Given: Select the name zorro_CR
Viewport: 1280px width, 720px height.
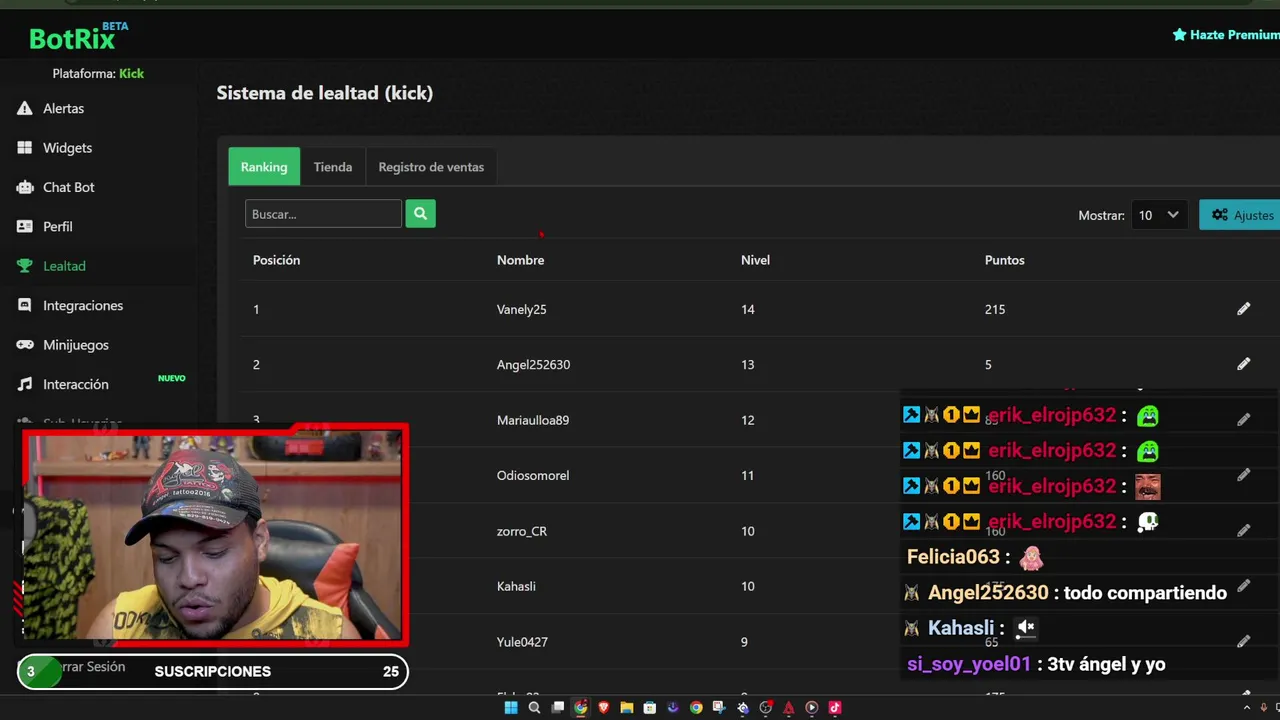Looking at the screenshot, I should pyautogui.click(x=521, y=531).
